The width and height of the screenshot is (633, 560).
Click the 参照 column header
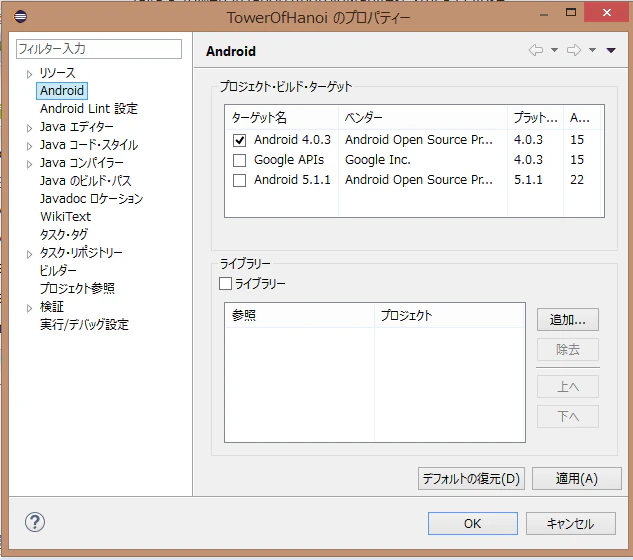point(299,315)
